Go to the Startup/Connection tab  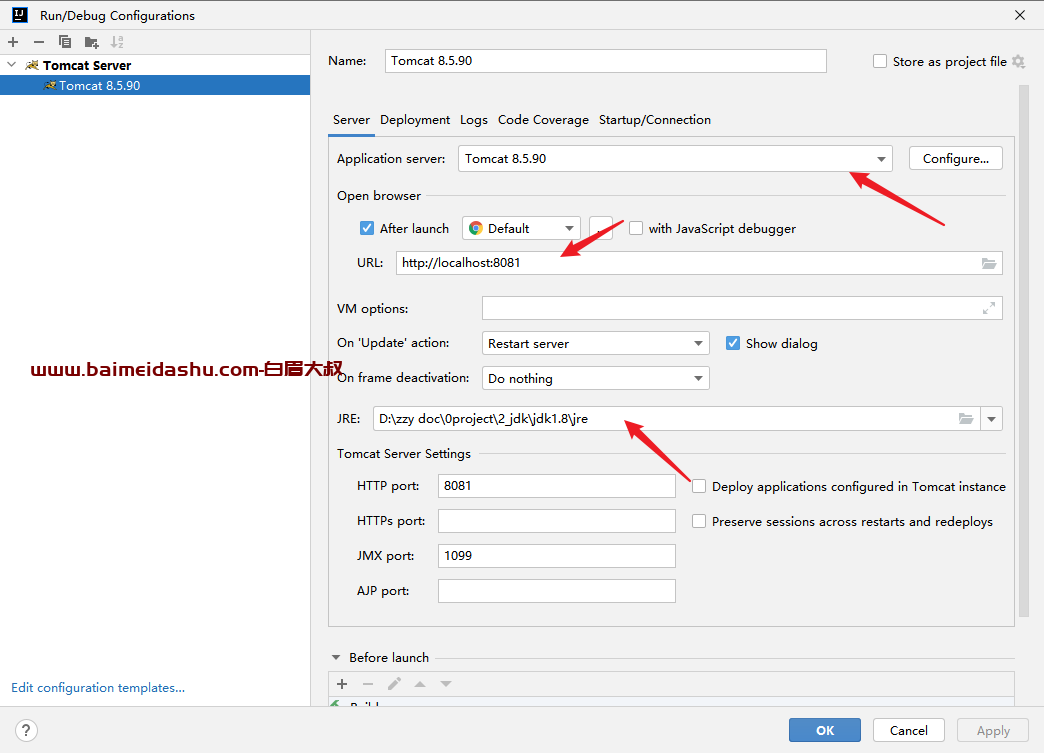[x=654, y=120]
